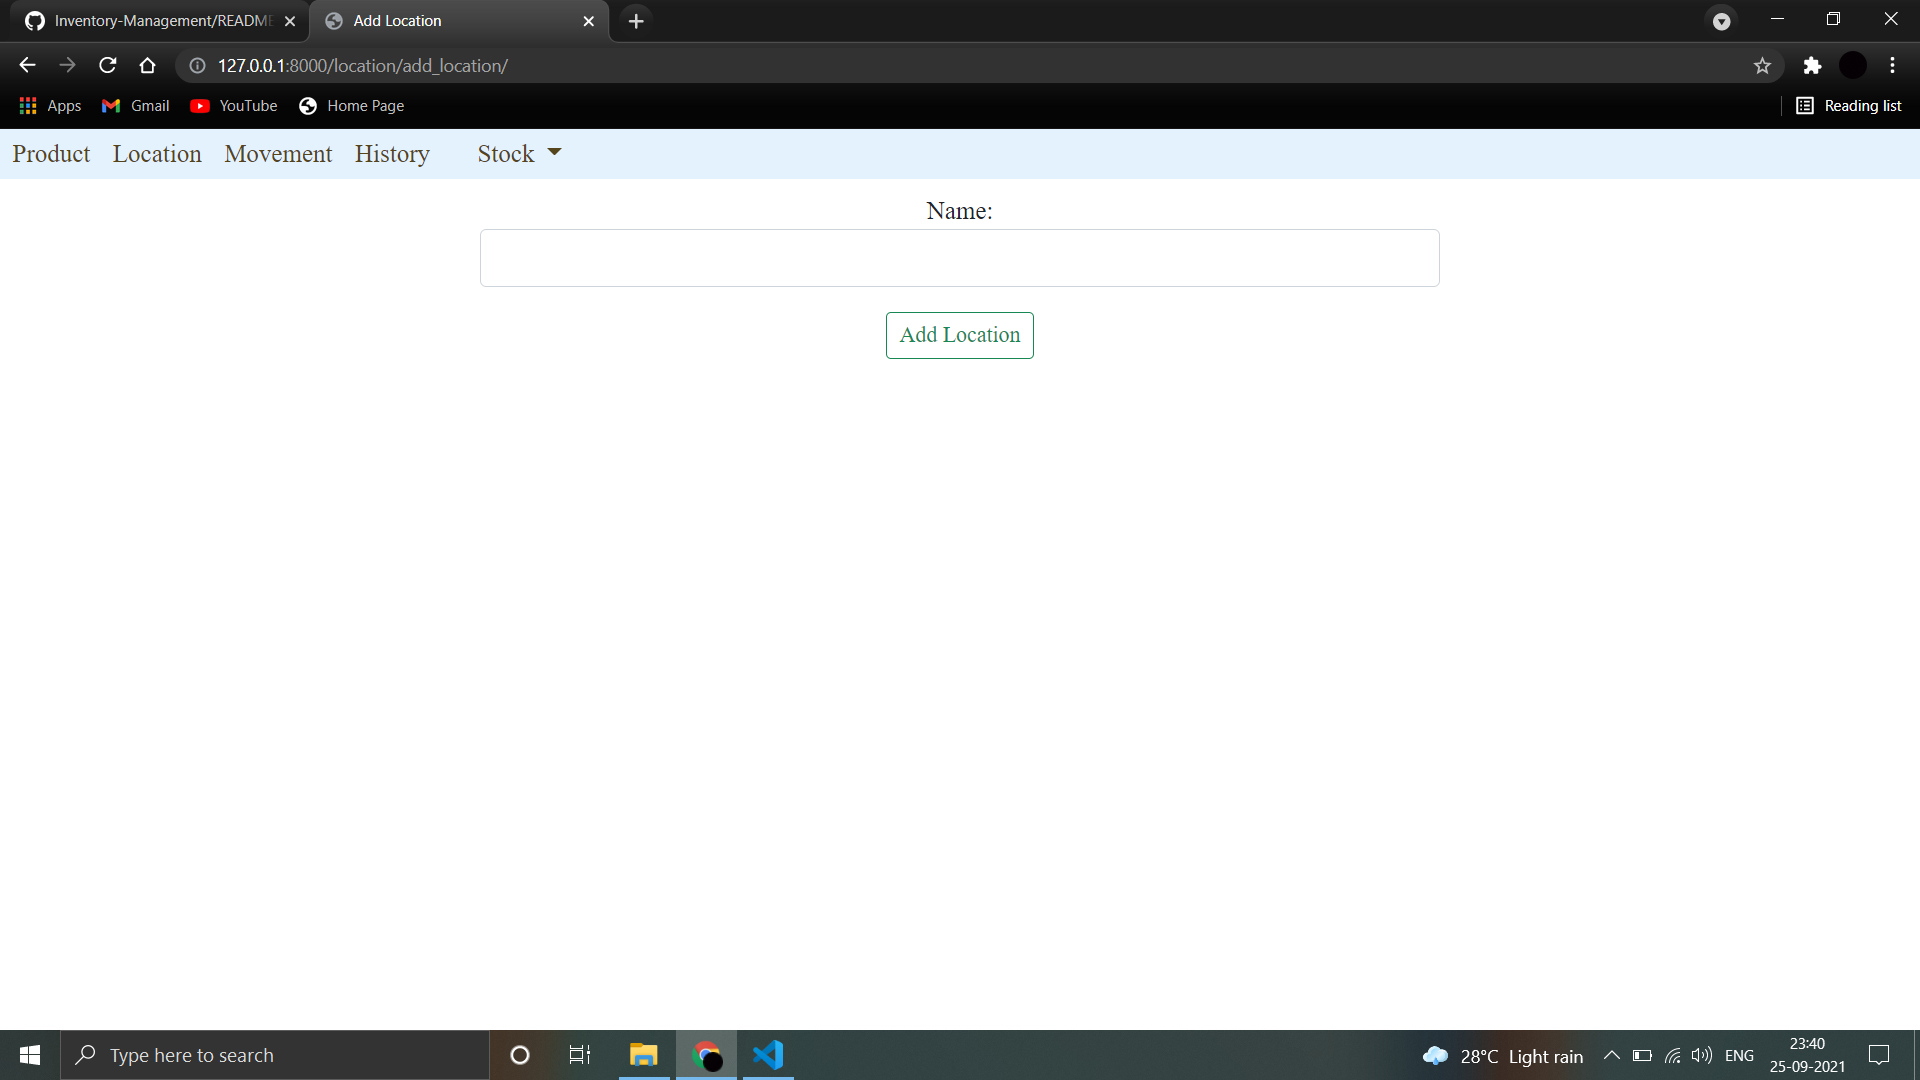Image resolution: width=1920 pixels, height=1080 pixels.
Task: Bookmark this page with the star icon
Action: (x=1762, y=65)
